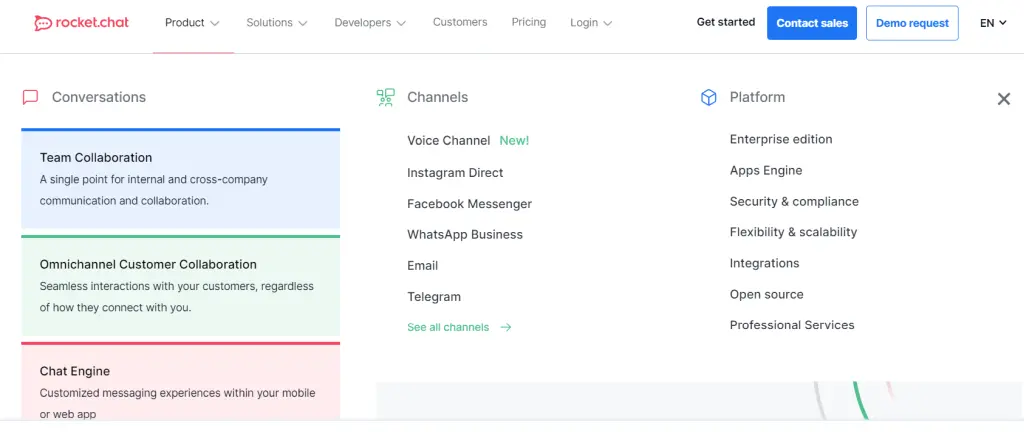Go to Security & compliance

point(793,201)
